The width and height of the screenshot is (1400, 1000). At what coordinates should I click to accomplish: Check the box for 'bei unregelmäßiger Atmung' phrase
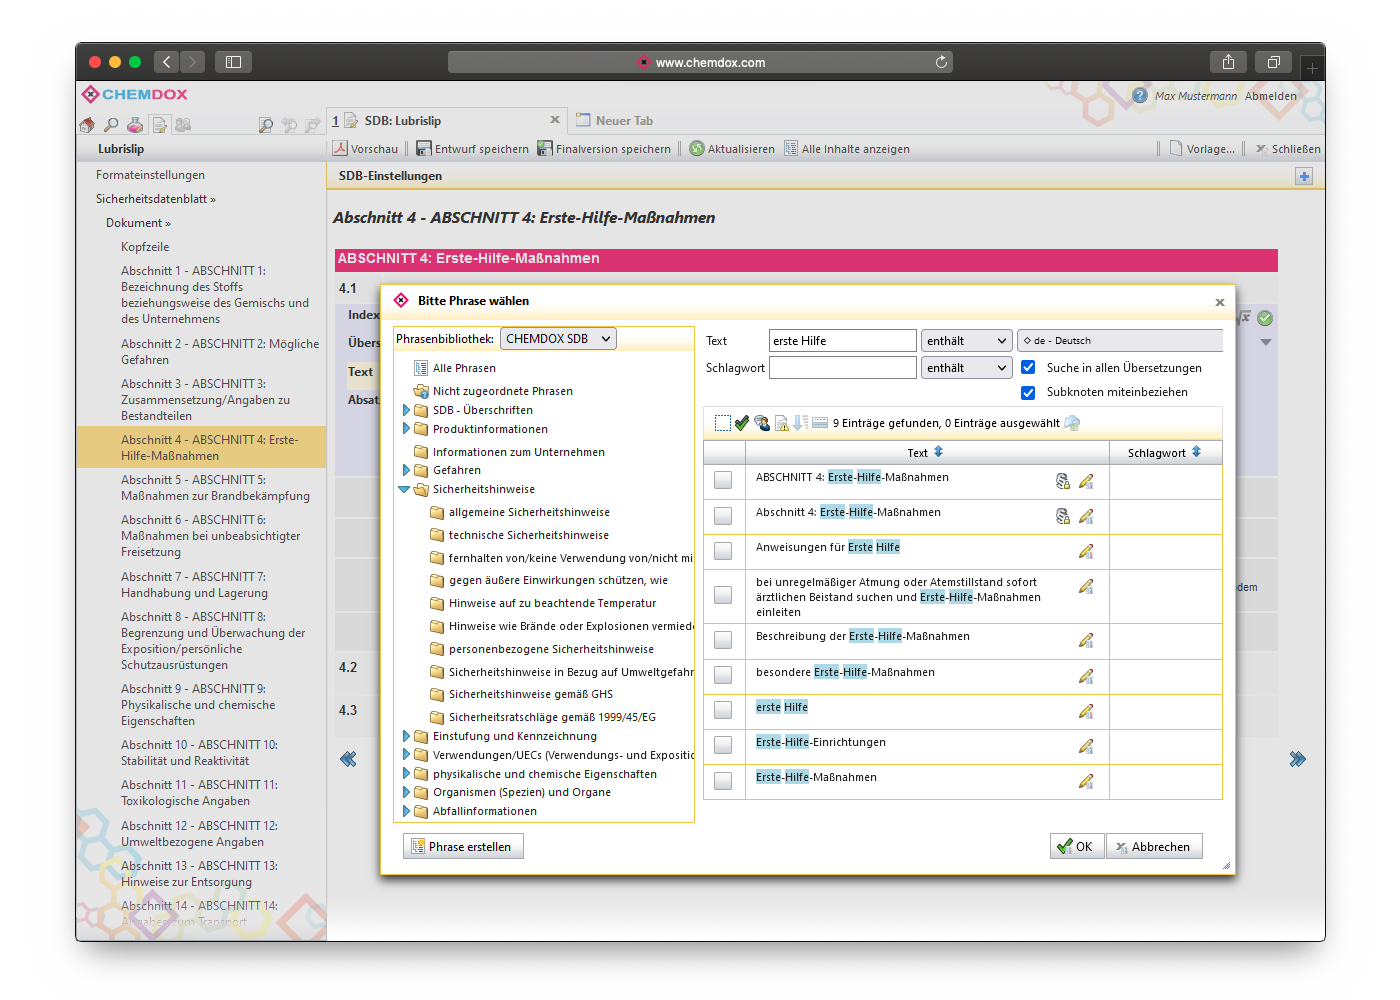pos(723,595)
